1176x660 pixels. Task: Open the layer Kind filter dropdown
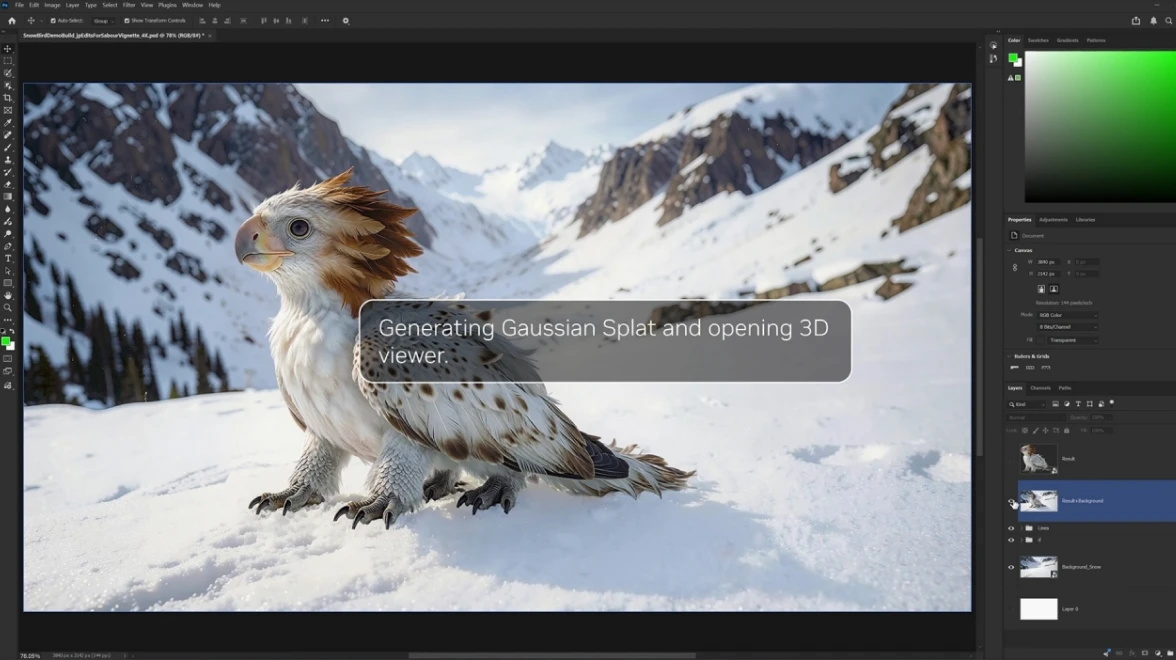pos(1027,404)
